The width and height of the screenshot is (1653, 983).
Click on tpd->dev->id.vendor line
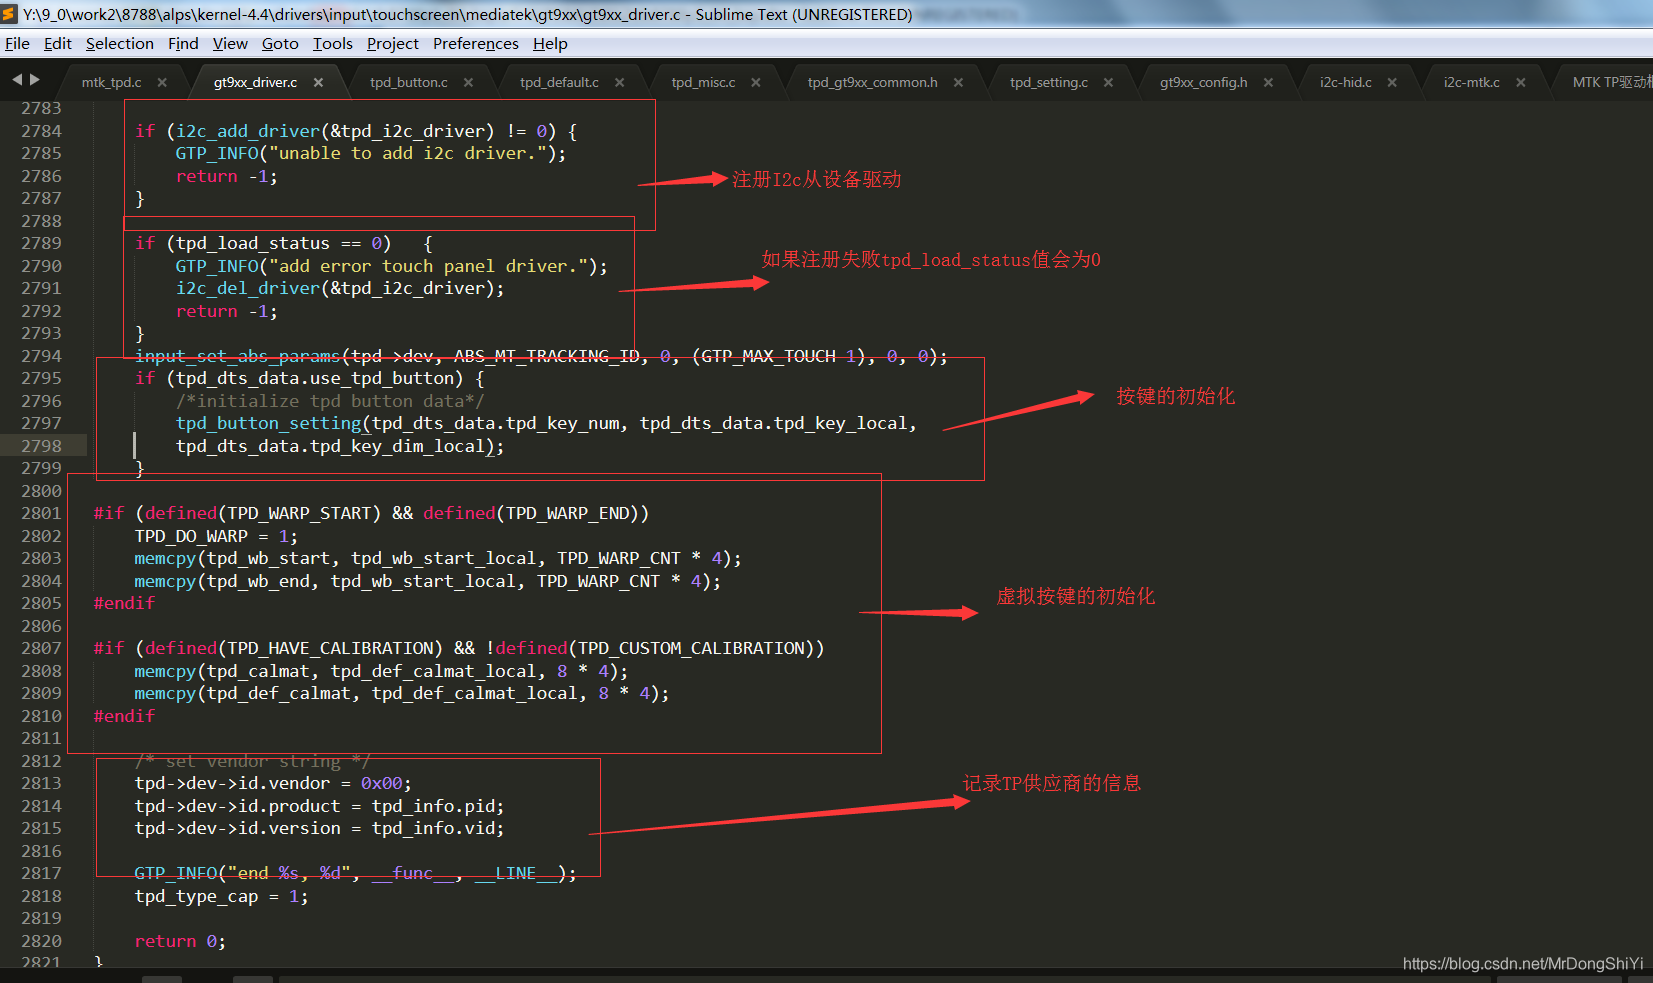[x=273, y=783]
